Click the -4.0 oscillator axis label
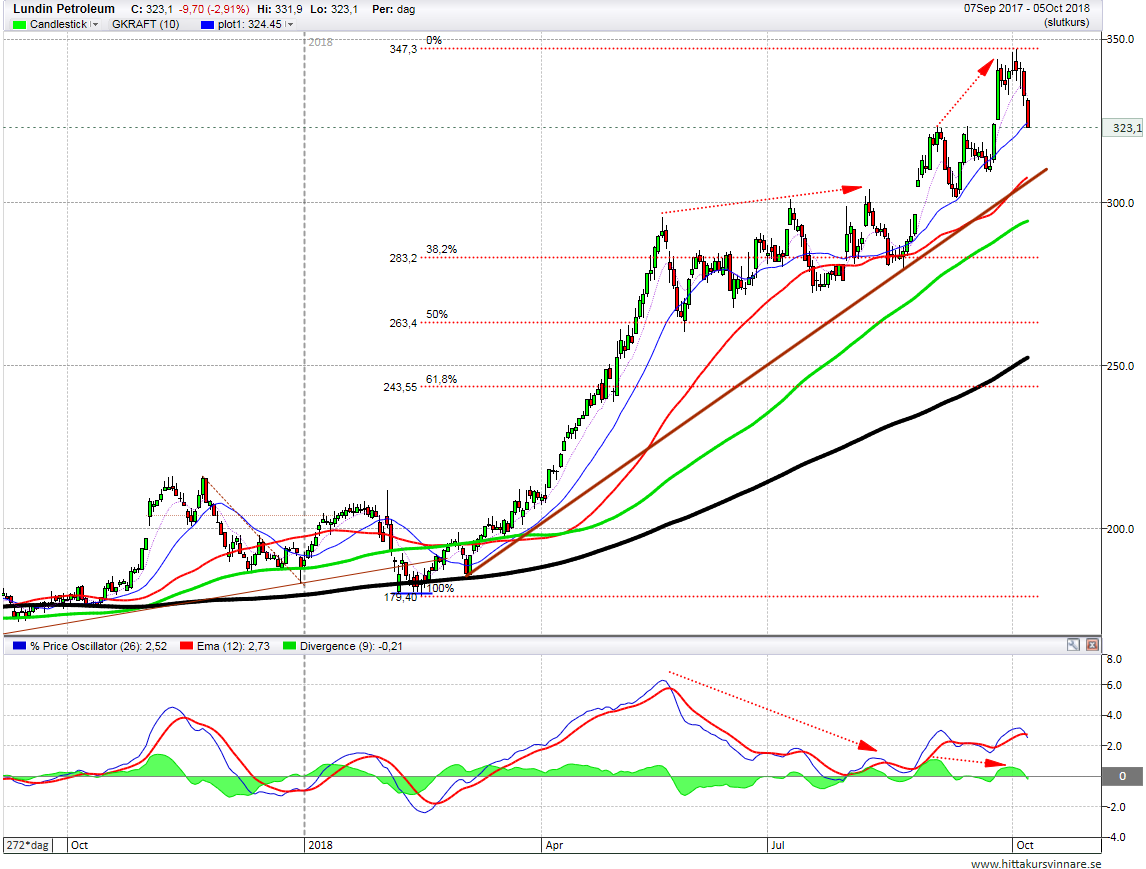The width and height of the screenshot is (1146, 869). pyautogui.click(x=1115, y=838)
